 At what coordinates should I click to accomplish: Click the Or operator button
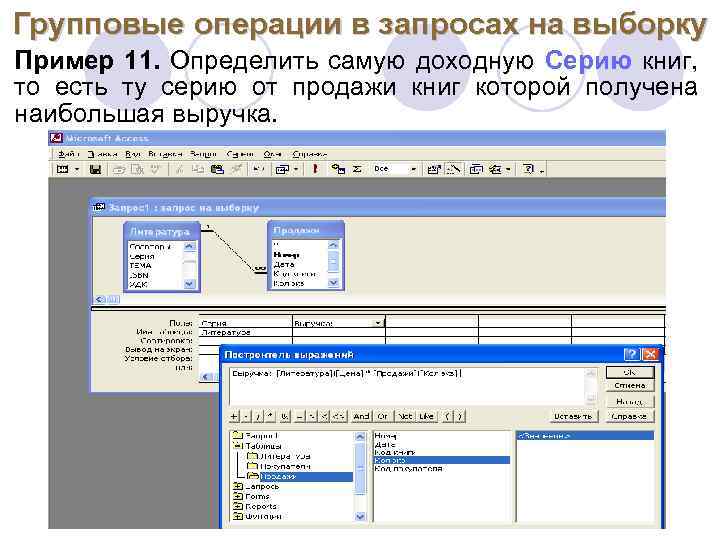click(x=383, y=416)
